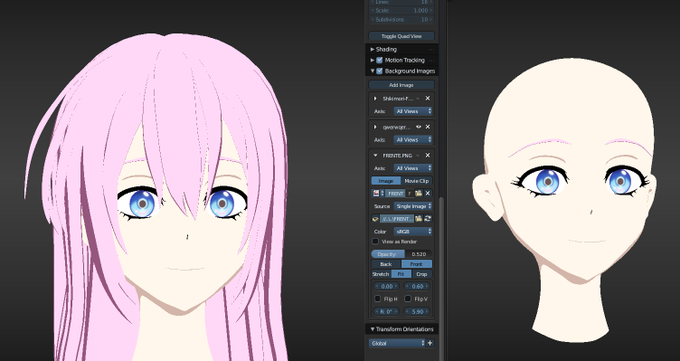Disable the Motion Tracking checkbox
This screenshot has width=680, height=361.
(379, 60)
